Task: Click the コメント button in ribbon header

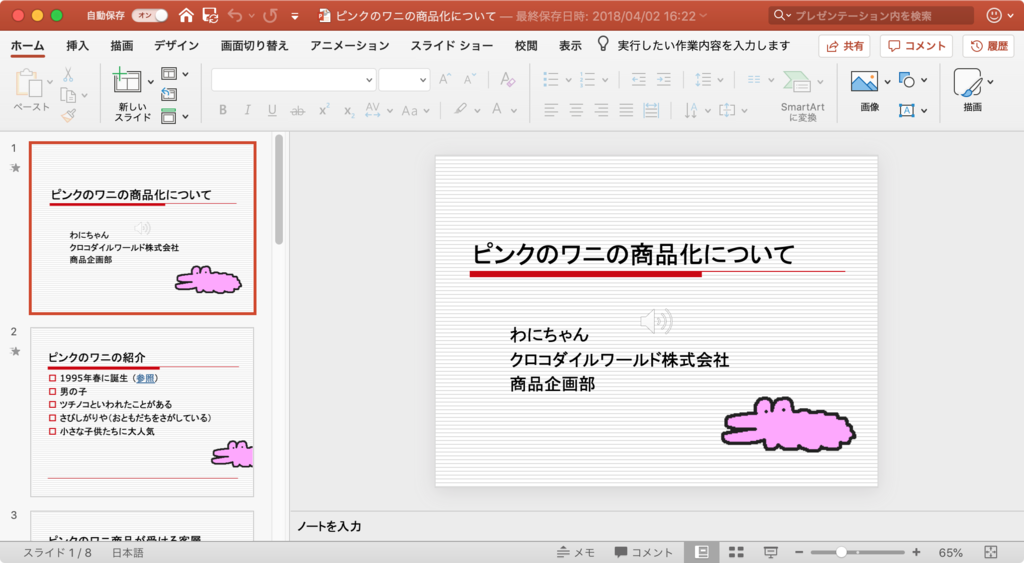Action: coord(916,46)
